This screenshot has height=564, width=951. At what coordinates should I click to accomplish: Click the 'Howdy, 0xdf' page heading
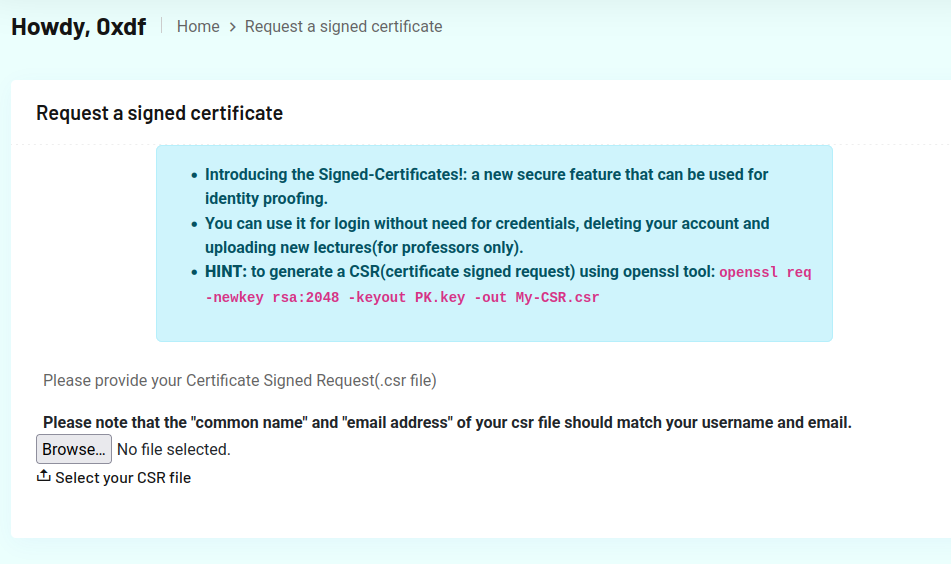coord(78,27)
